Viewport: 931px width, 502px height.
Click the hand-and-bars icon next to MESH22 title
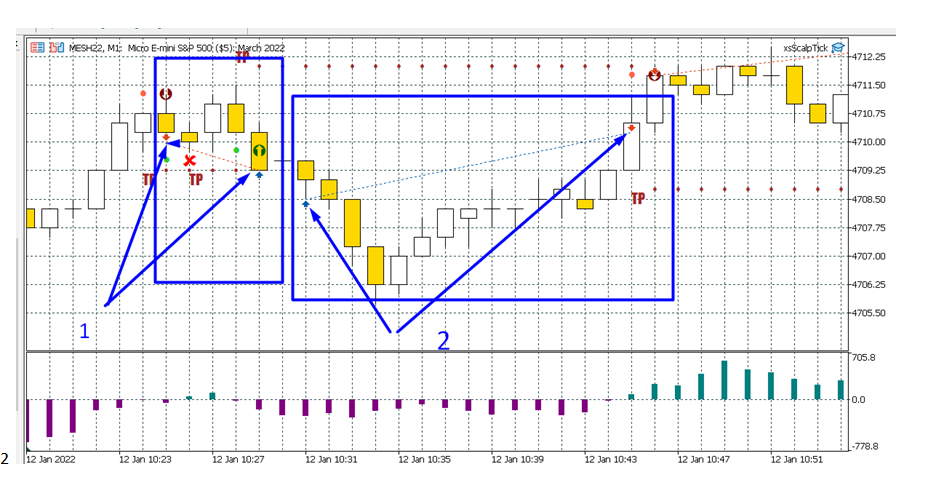[x=57, y=48]
